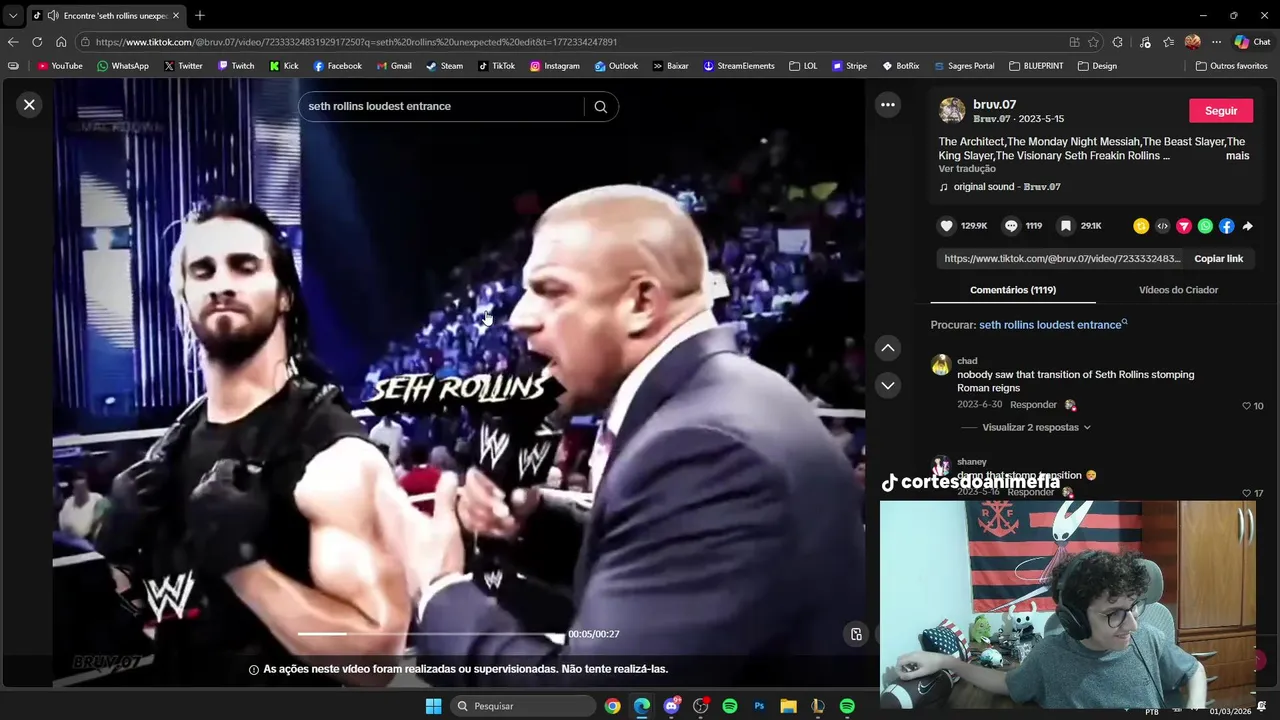The width and height of the screenshot is (1280, 720).
Task: Open comments via speech bubble icon
Action: (1011, 226)
